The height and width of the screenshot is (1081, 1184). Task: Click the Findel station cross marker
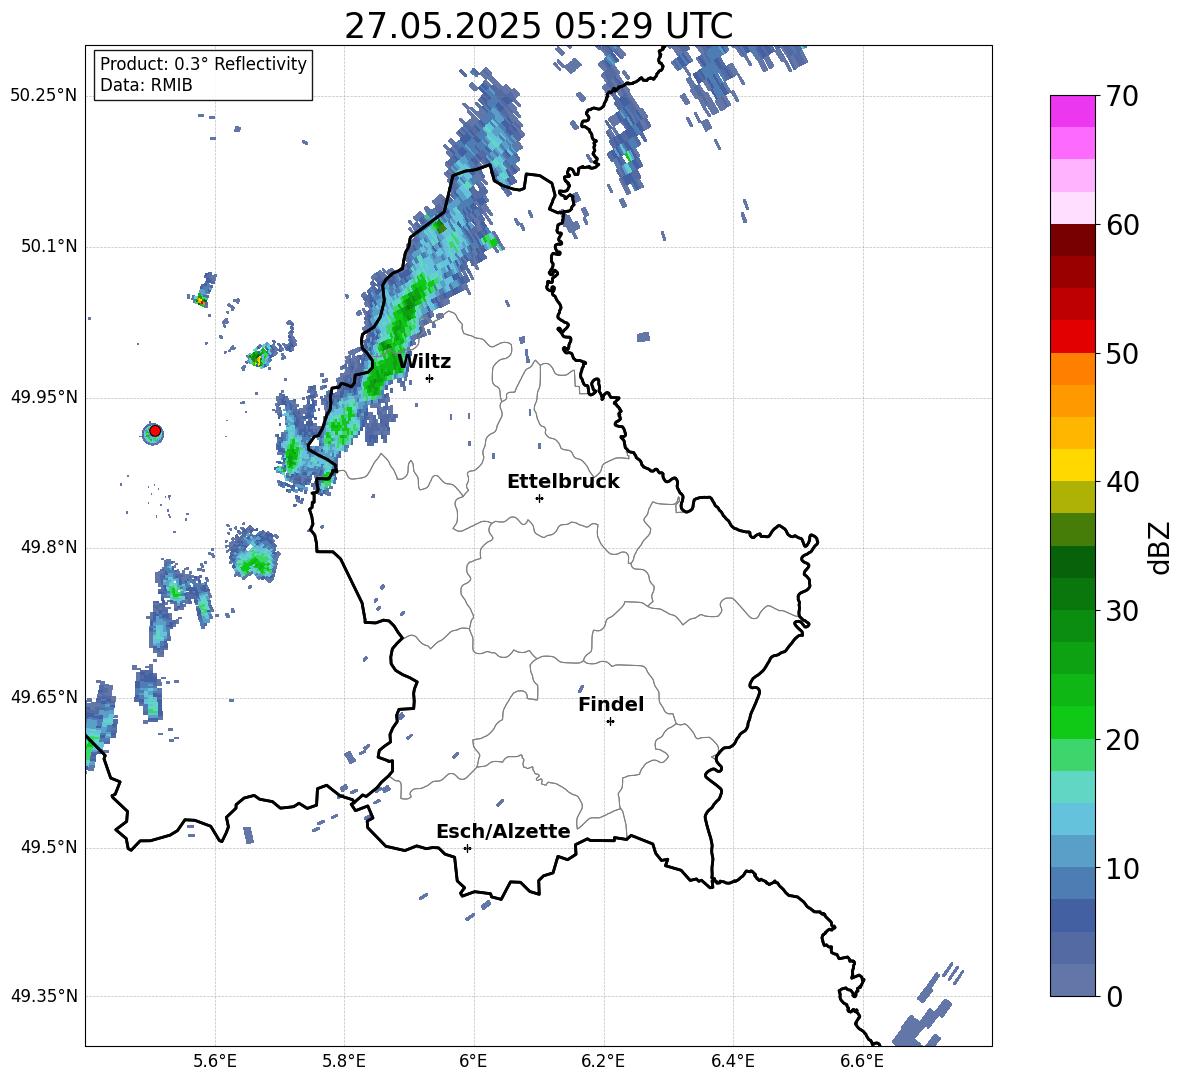pos(610,722)
